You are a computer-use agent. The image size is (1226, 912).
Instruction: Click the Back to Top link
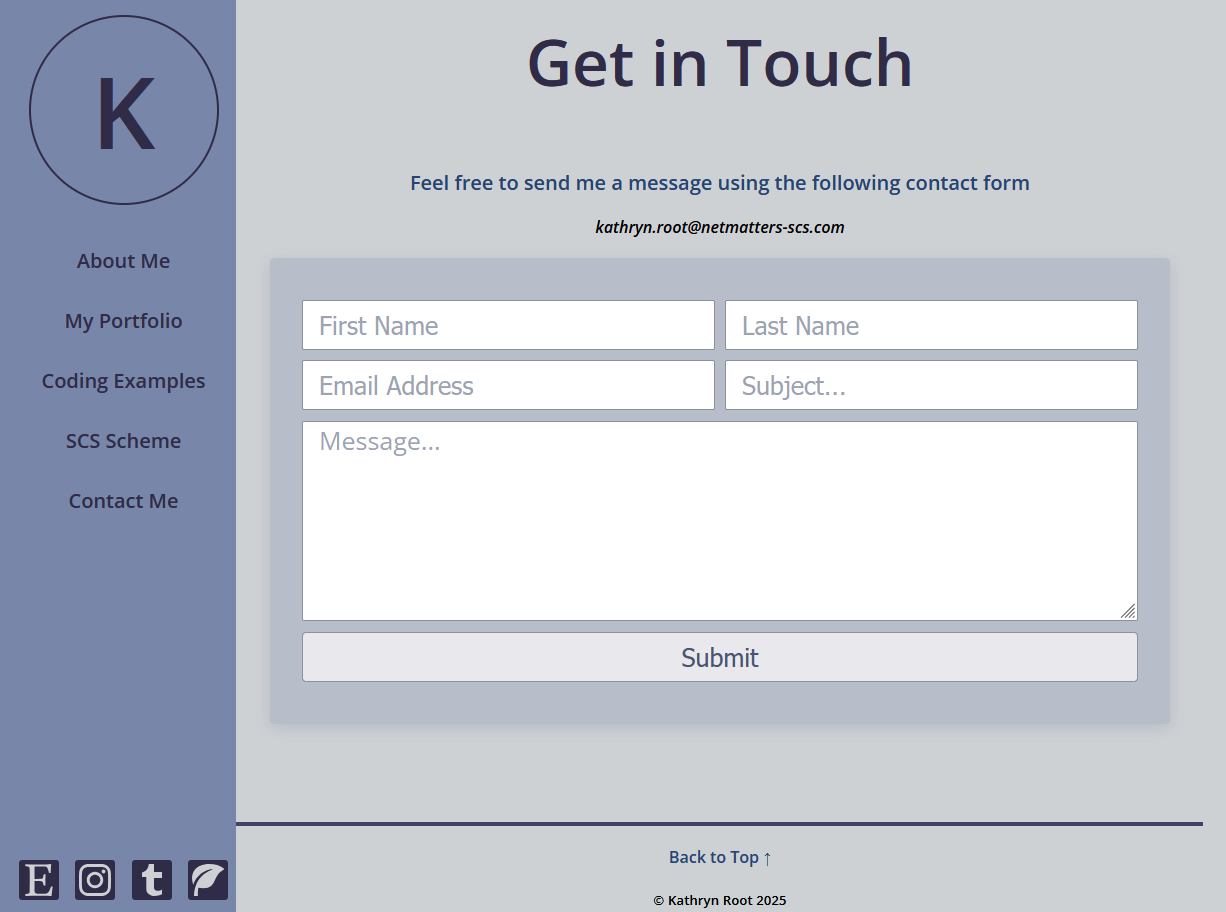719,857
